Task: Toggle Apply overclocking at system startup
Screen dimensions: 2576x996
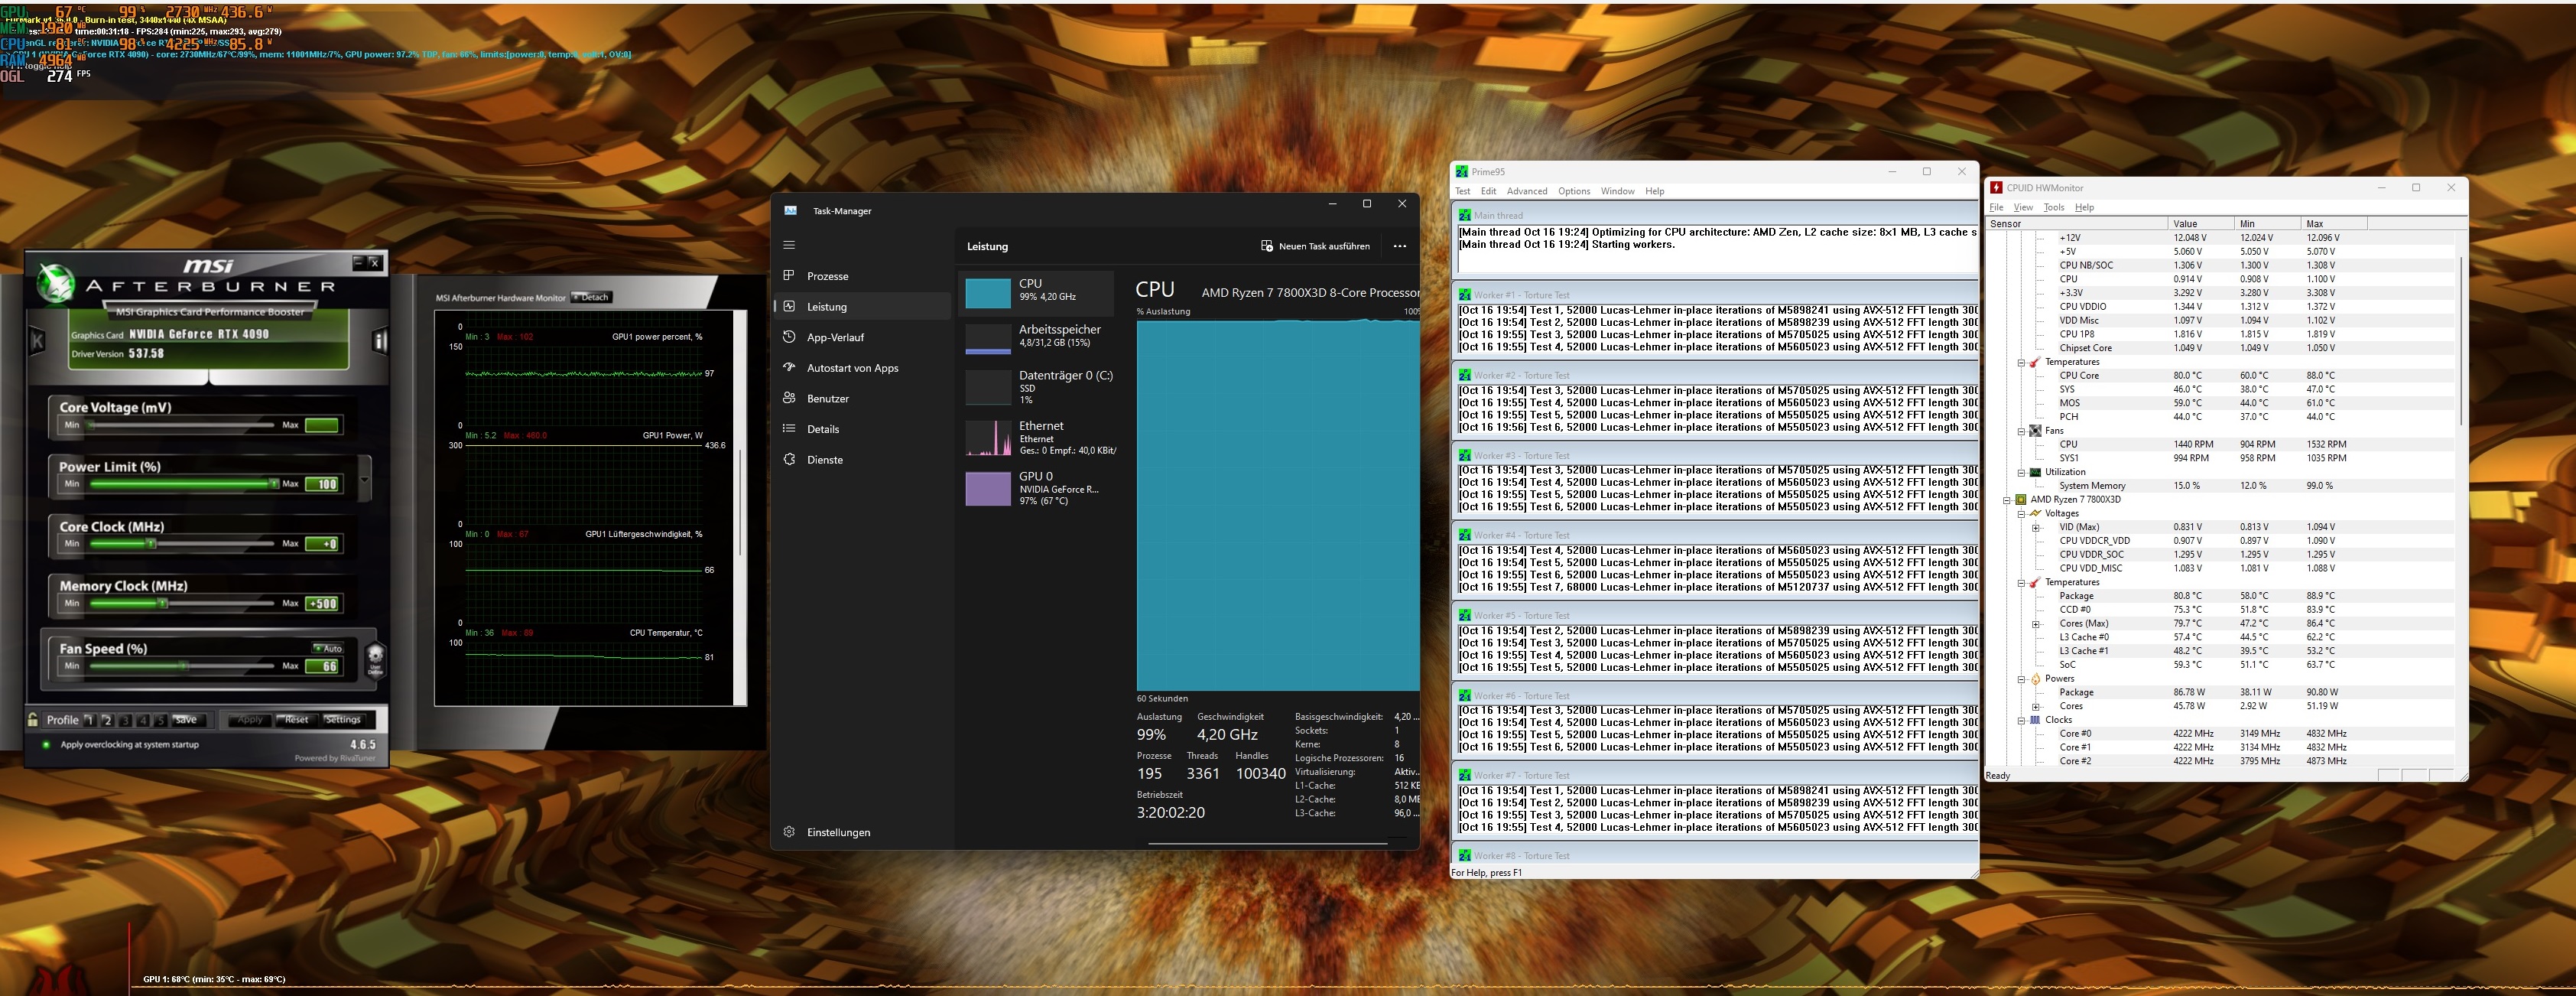Action: pyautogui.click(x=45, y=745)
